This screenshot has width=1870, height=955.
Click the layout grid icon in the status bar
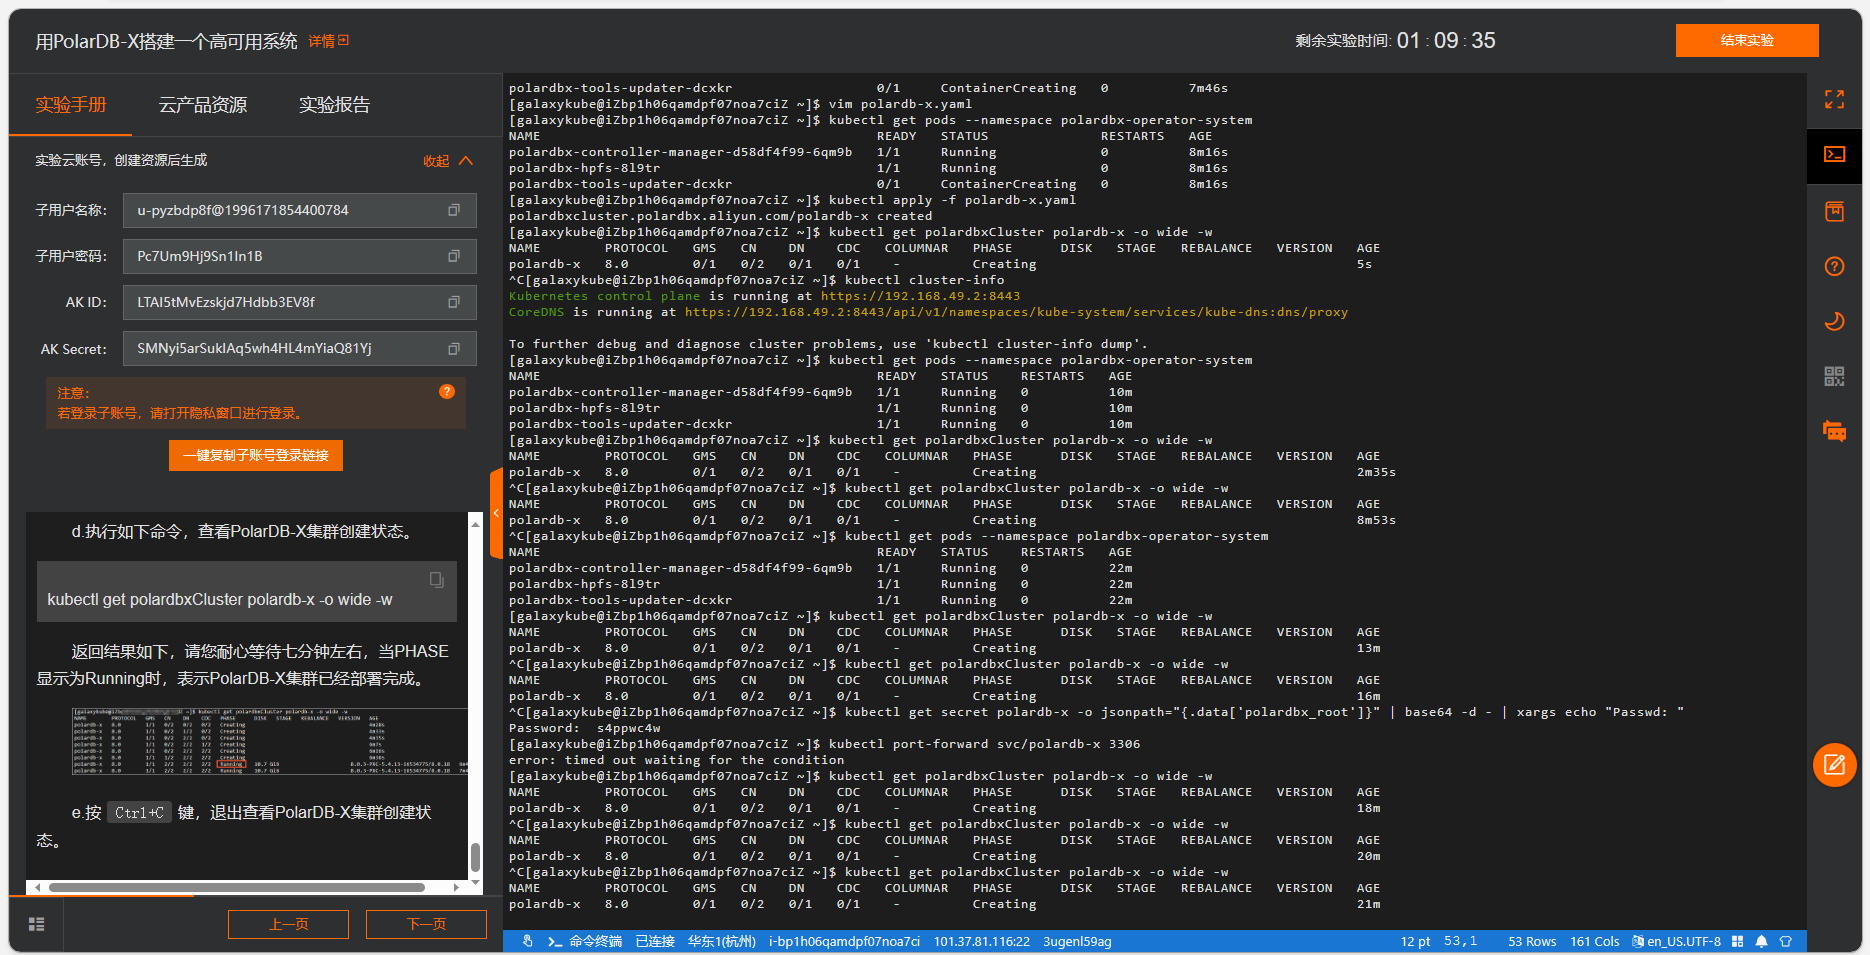click(1738, 941)
